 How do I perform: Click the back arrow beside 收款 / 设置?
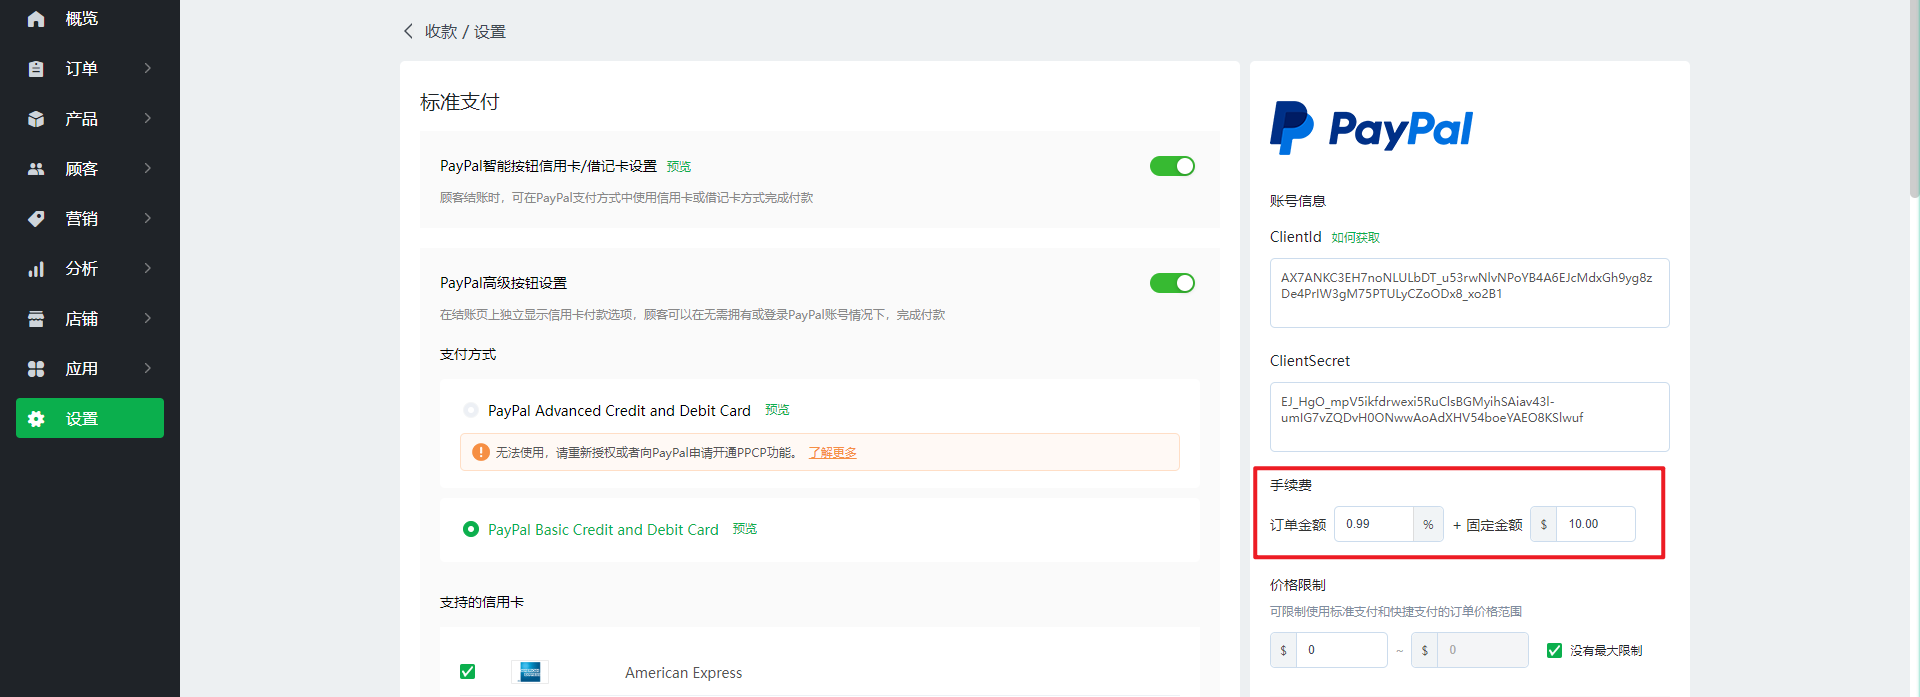408,31
